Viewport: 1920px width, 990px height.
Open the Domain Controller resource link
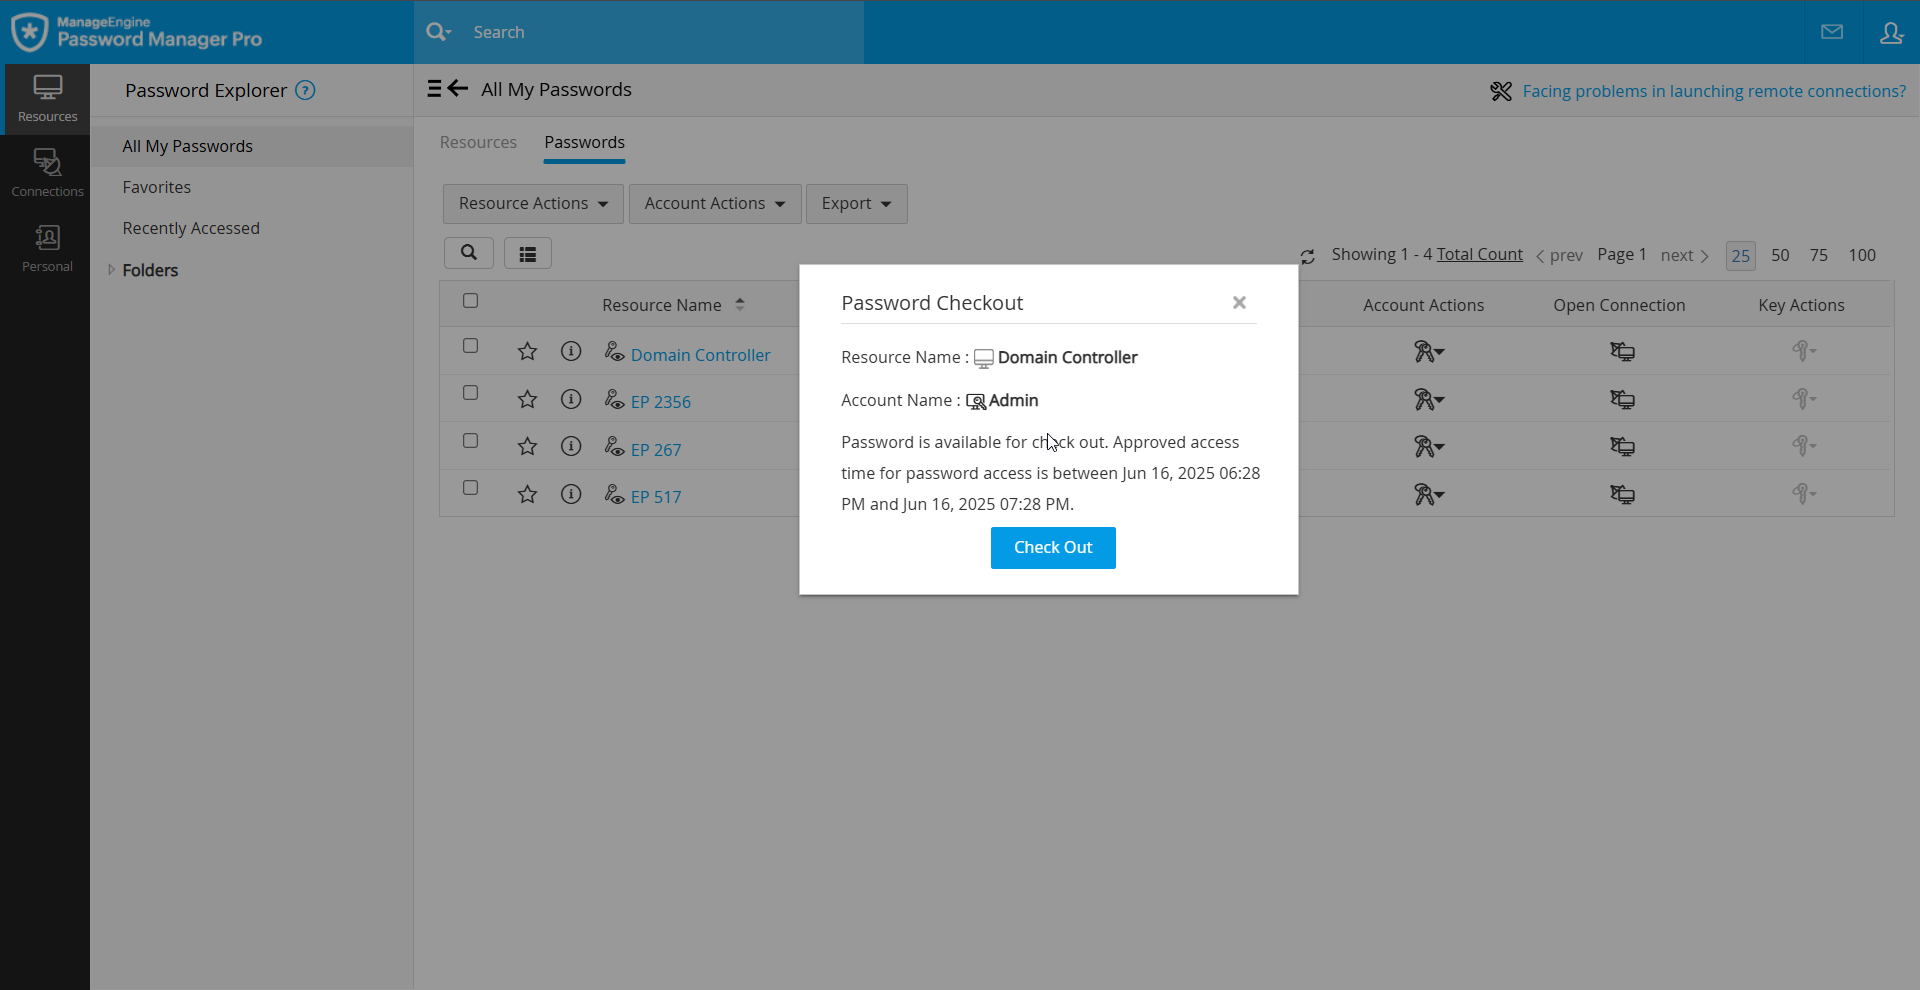pyautogui.click(x=700, y=355)
